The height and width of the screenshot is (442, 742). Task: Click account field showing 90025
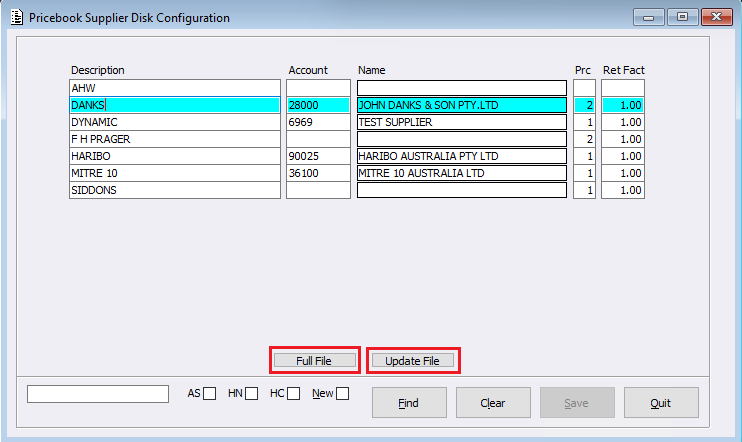click(318, 156)
